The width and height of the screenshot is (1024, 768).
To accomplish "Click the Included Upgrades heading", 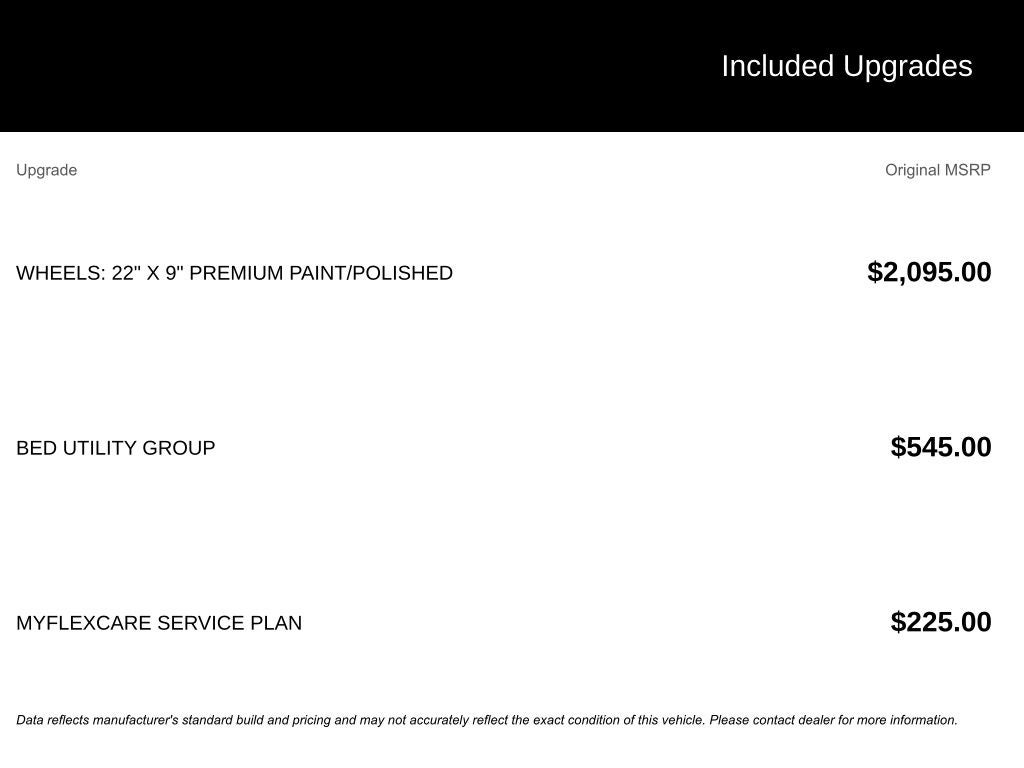I will coord(846,66).
